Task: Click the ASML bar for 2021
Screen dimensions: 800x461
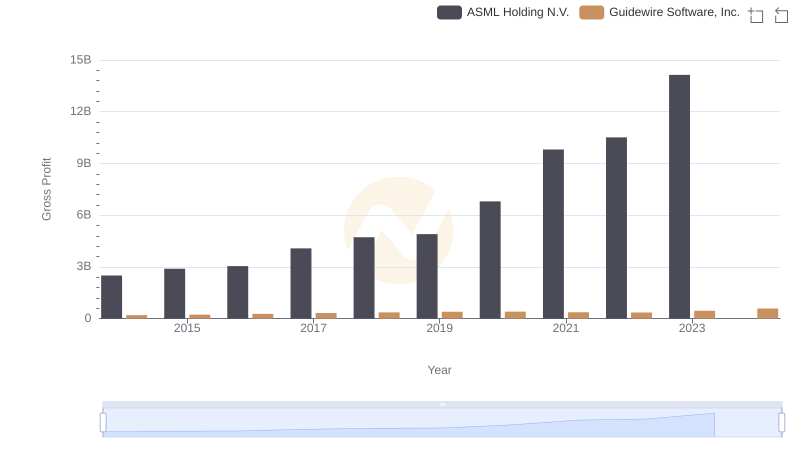Action: pos(553,234)
